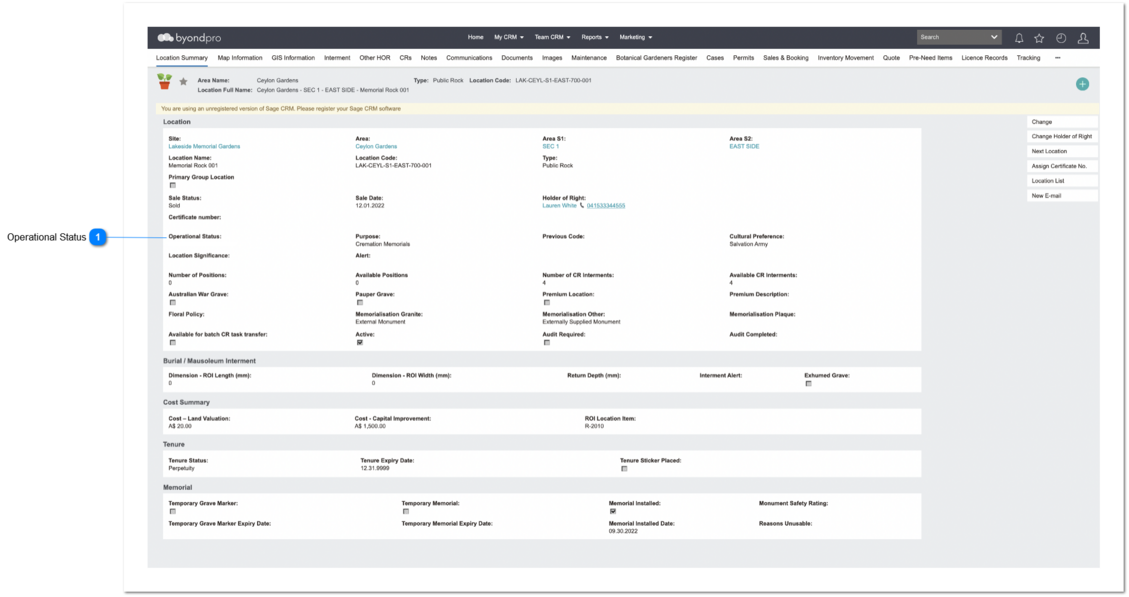Click Change Holder of Right button
Screen dimensions: 1129x597
(x=1062, y=137)
